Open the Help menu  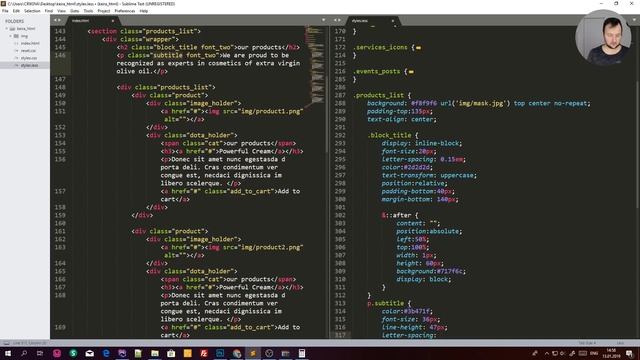coord(144,11)
